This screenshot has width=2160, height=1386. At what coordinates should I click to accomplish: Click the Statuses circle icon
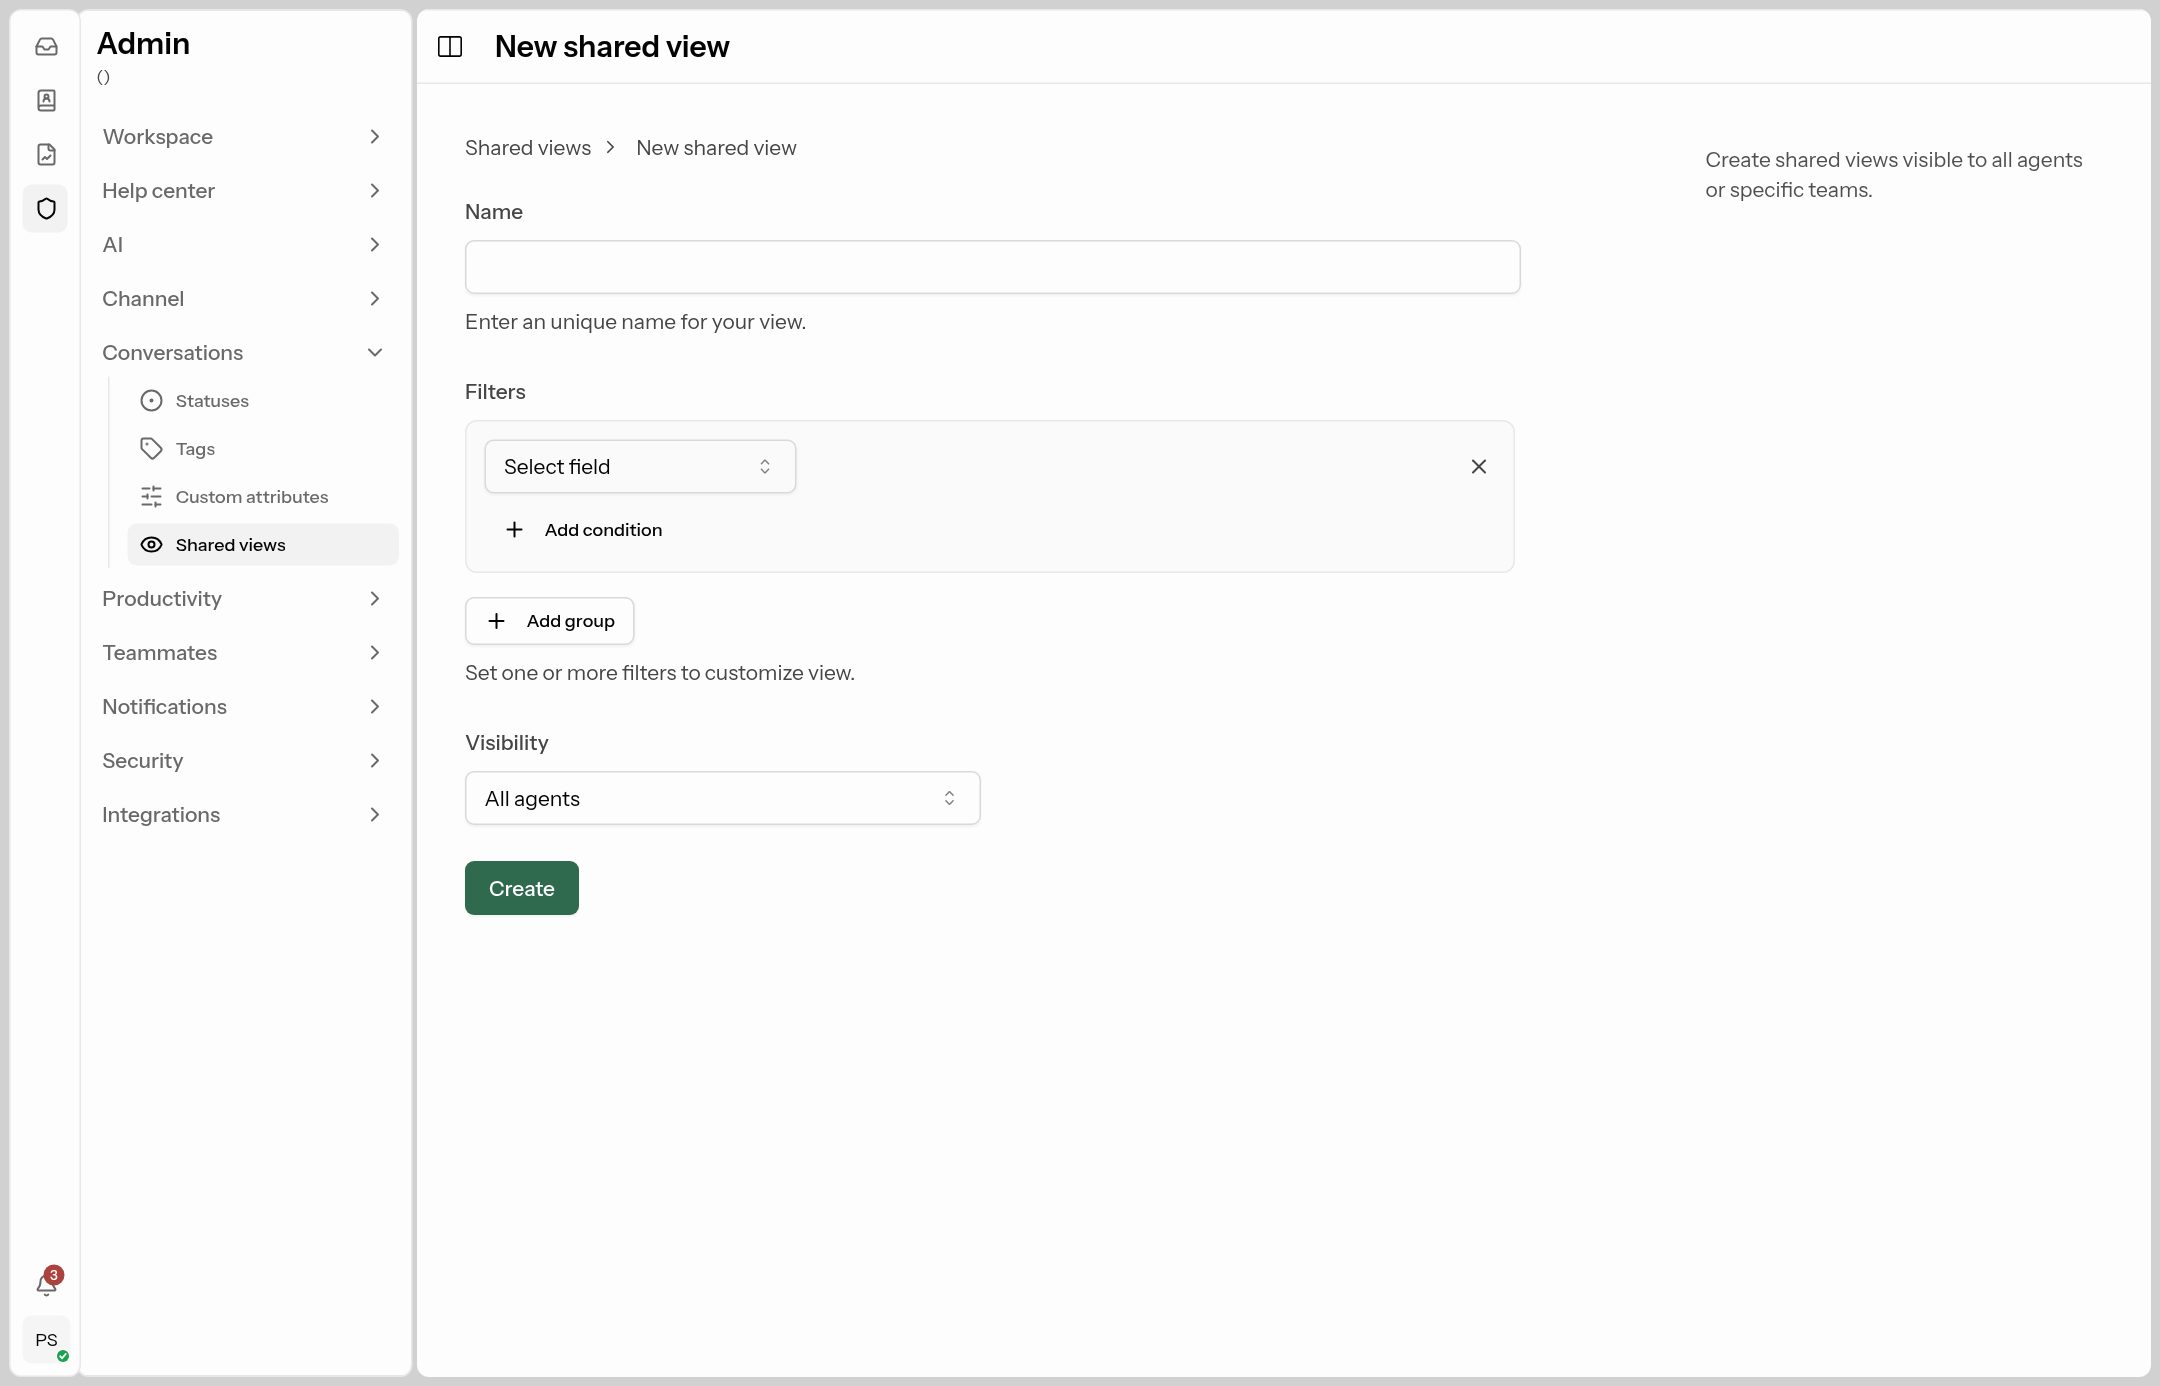coord(151,401)
